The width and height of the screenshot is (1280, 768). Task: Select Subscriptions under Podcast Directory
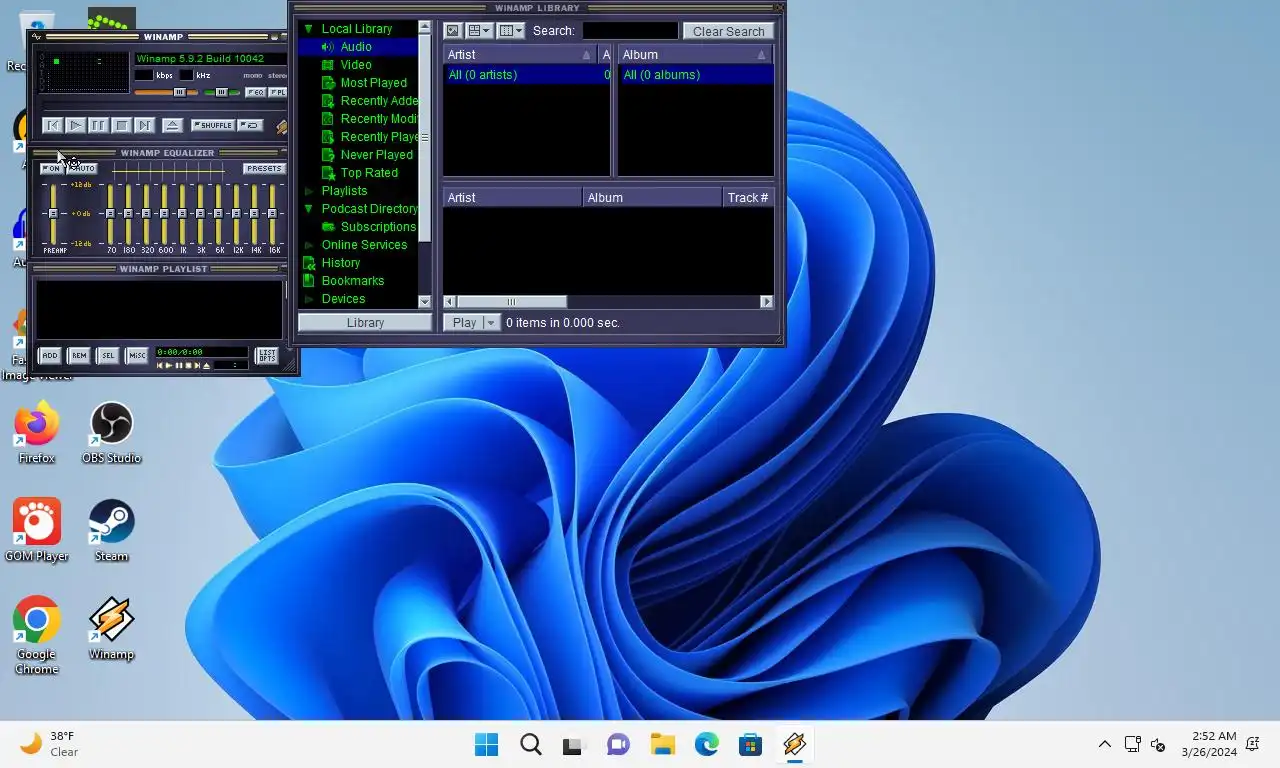pyautogui.click(x=378, y=227)
